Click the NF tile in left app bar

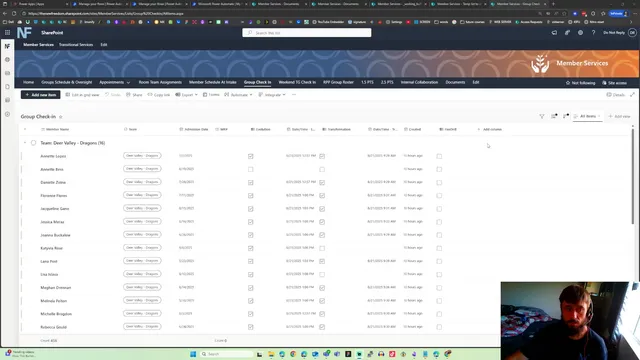[7, 46]
